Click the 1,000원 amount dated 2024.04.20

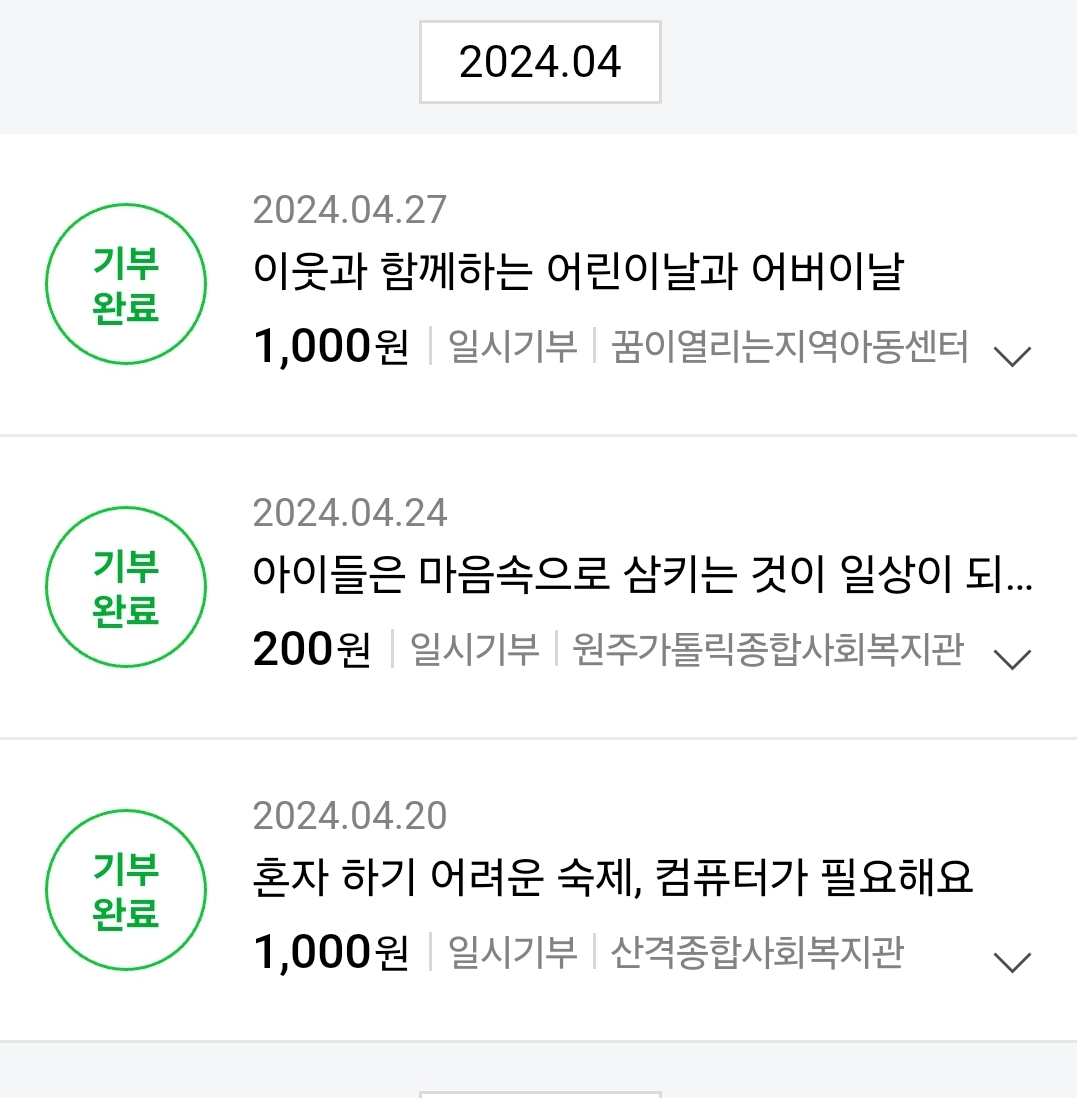[331, 953]
